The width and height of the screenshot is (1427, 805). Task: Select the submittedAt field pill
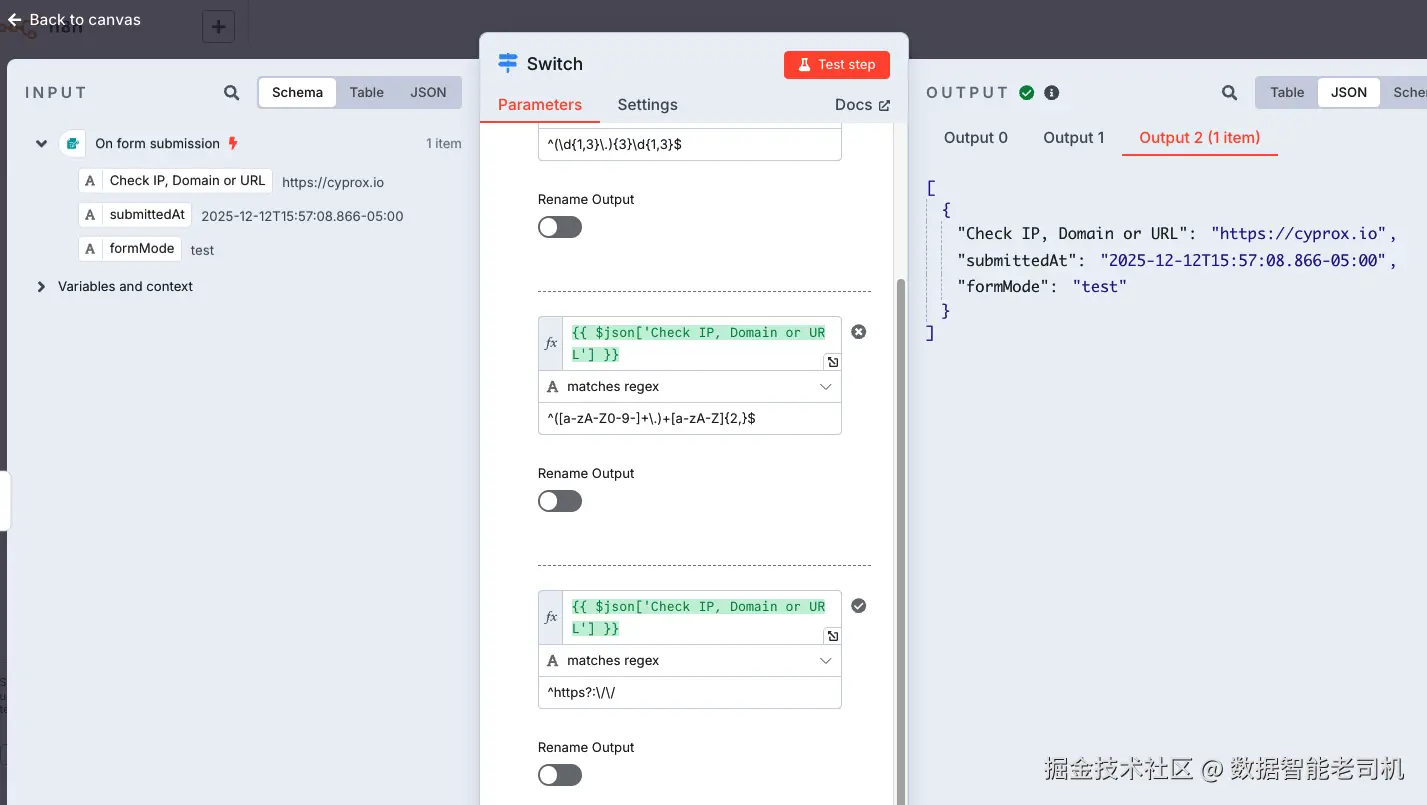[x=135, y=215]
